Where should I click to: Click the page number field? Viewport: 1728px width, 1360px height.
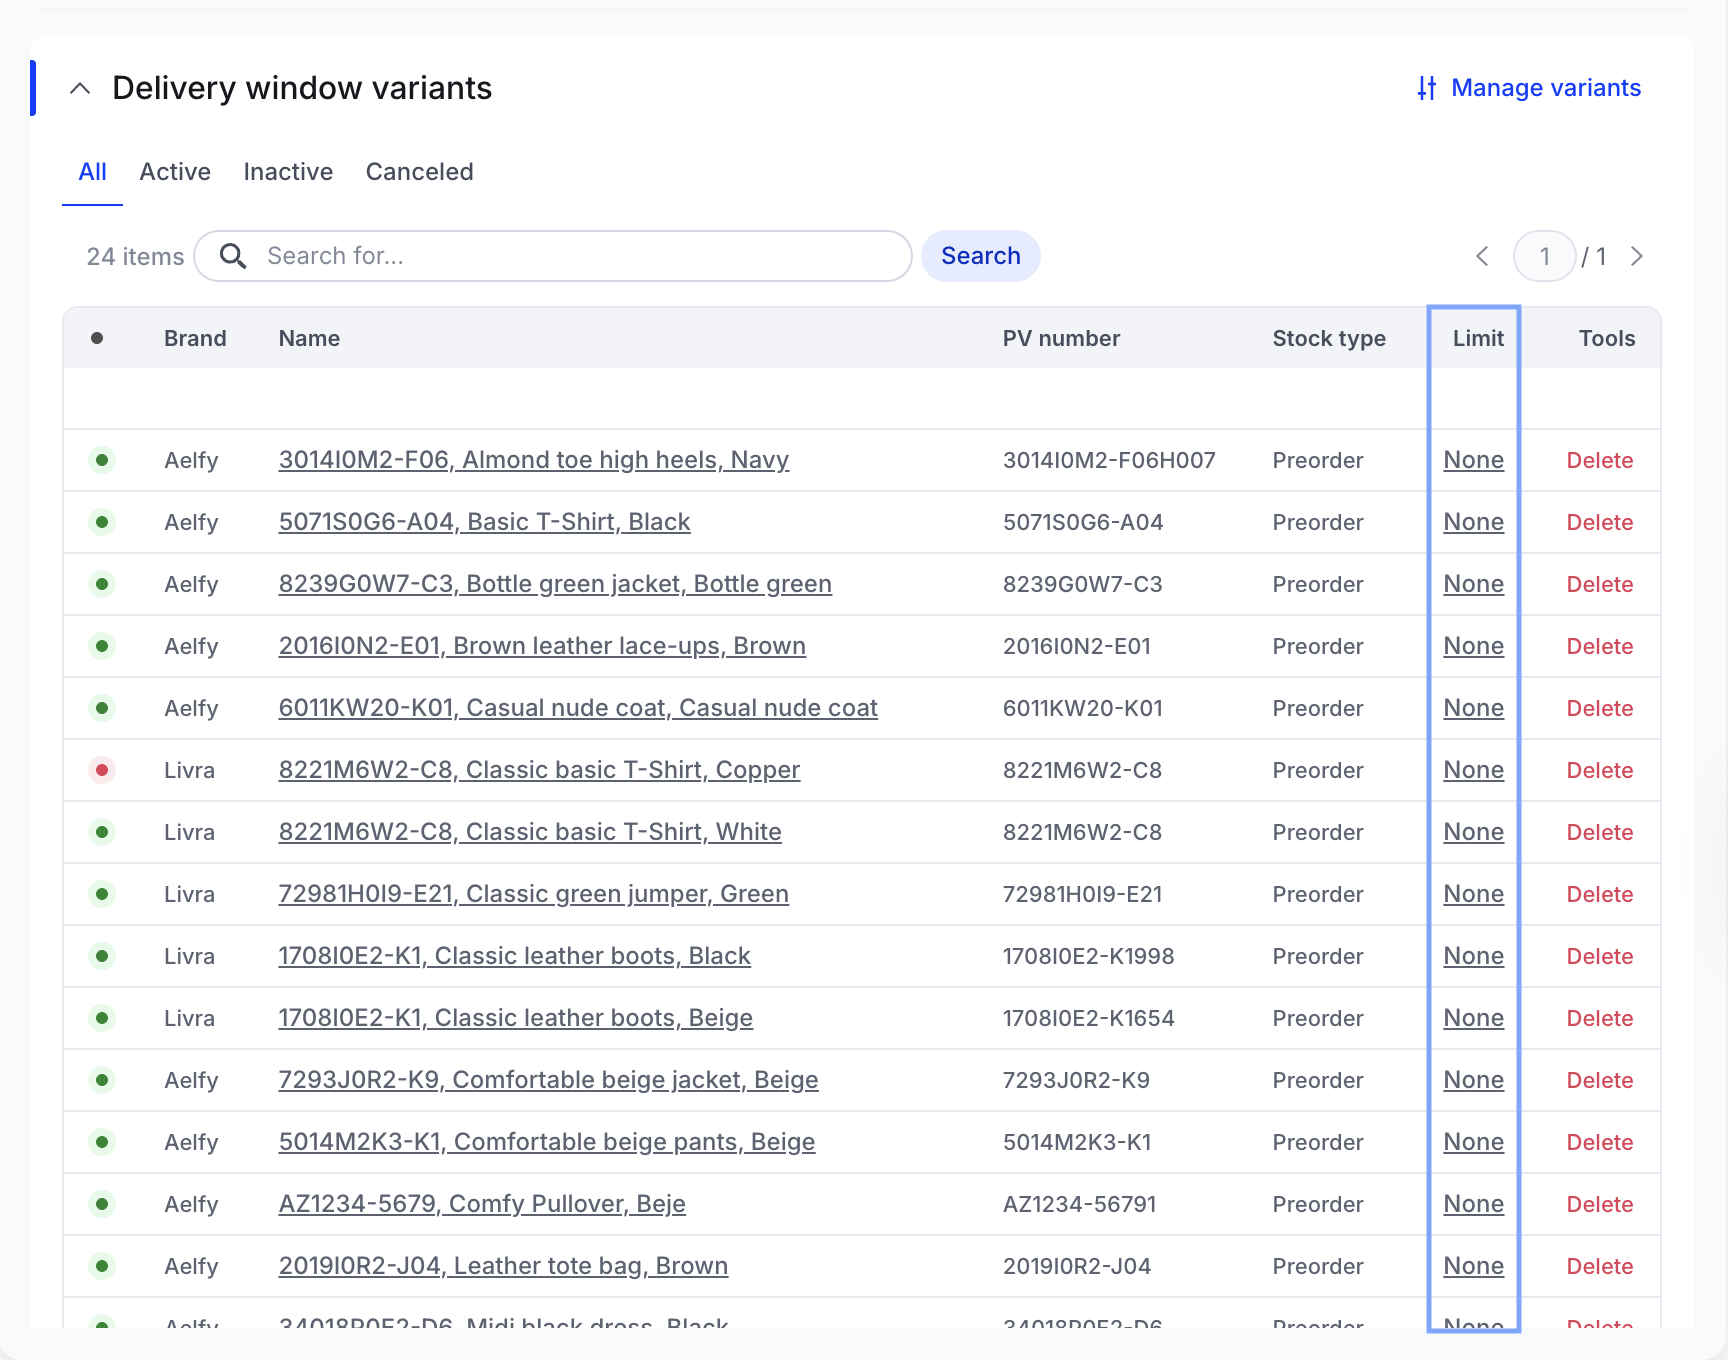pyautogui.click(x=1544, y=256)
